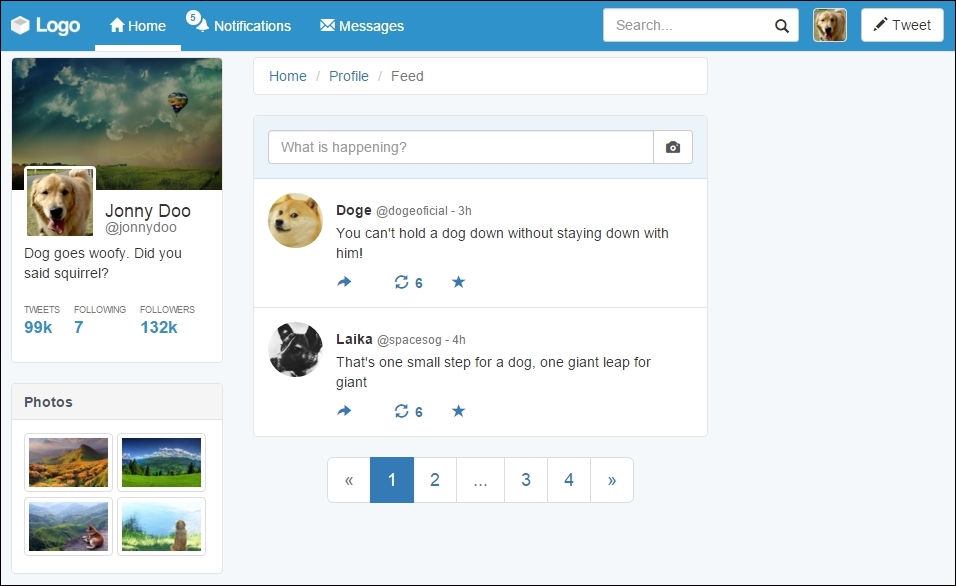Reply to Laika's tweet with arrow icon
This screenshot has width=956, height=586.
pos(344,411)
